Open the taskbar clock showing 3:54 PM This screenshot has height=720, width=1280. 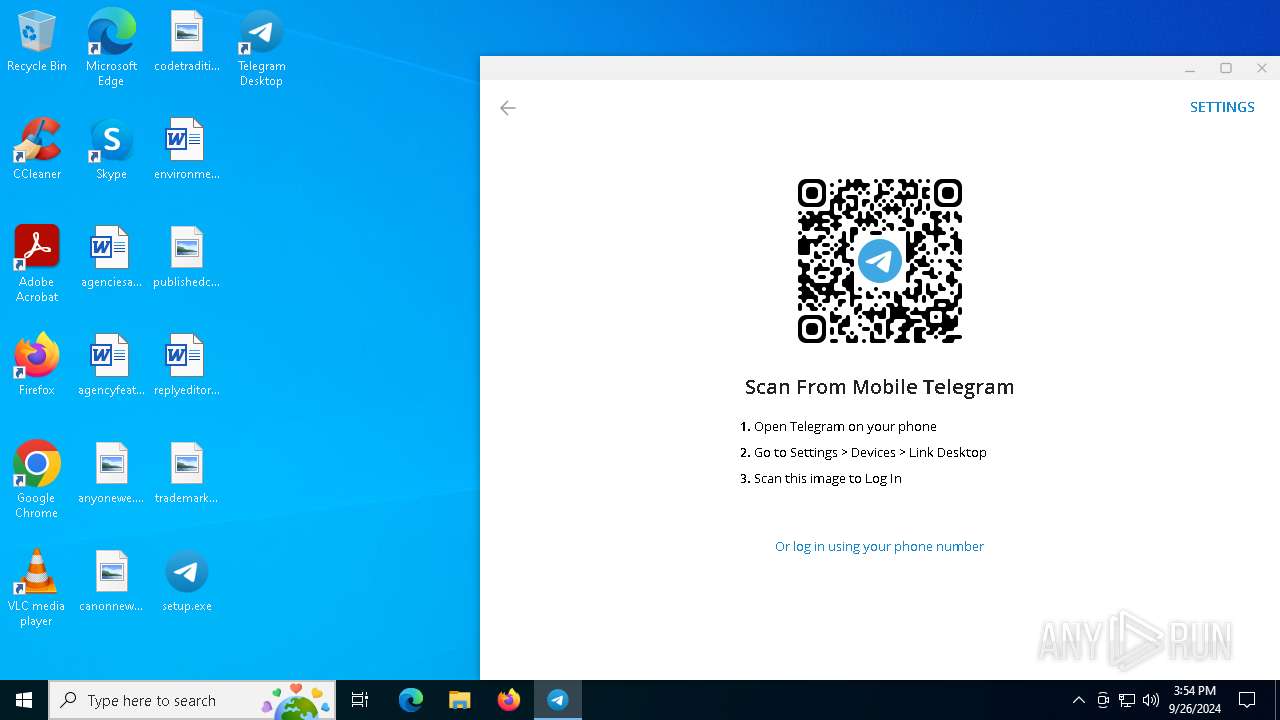click(1194, 700)
